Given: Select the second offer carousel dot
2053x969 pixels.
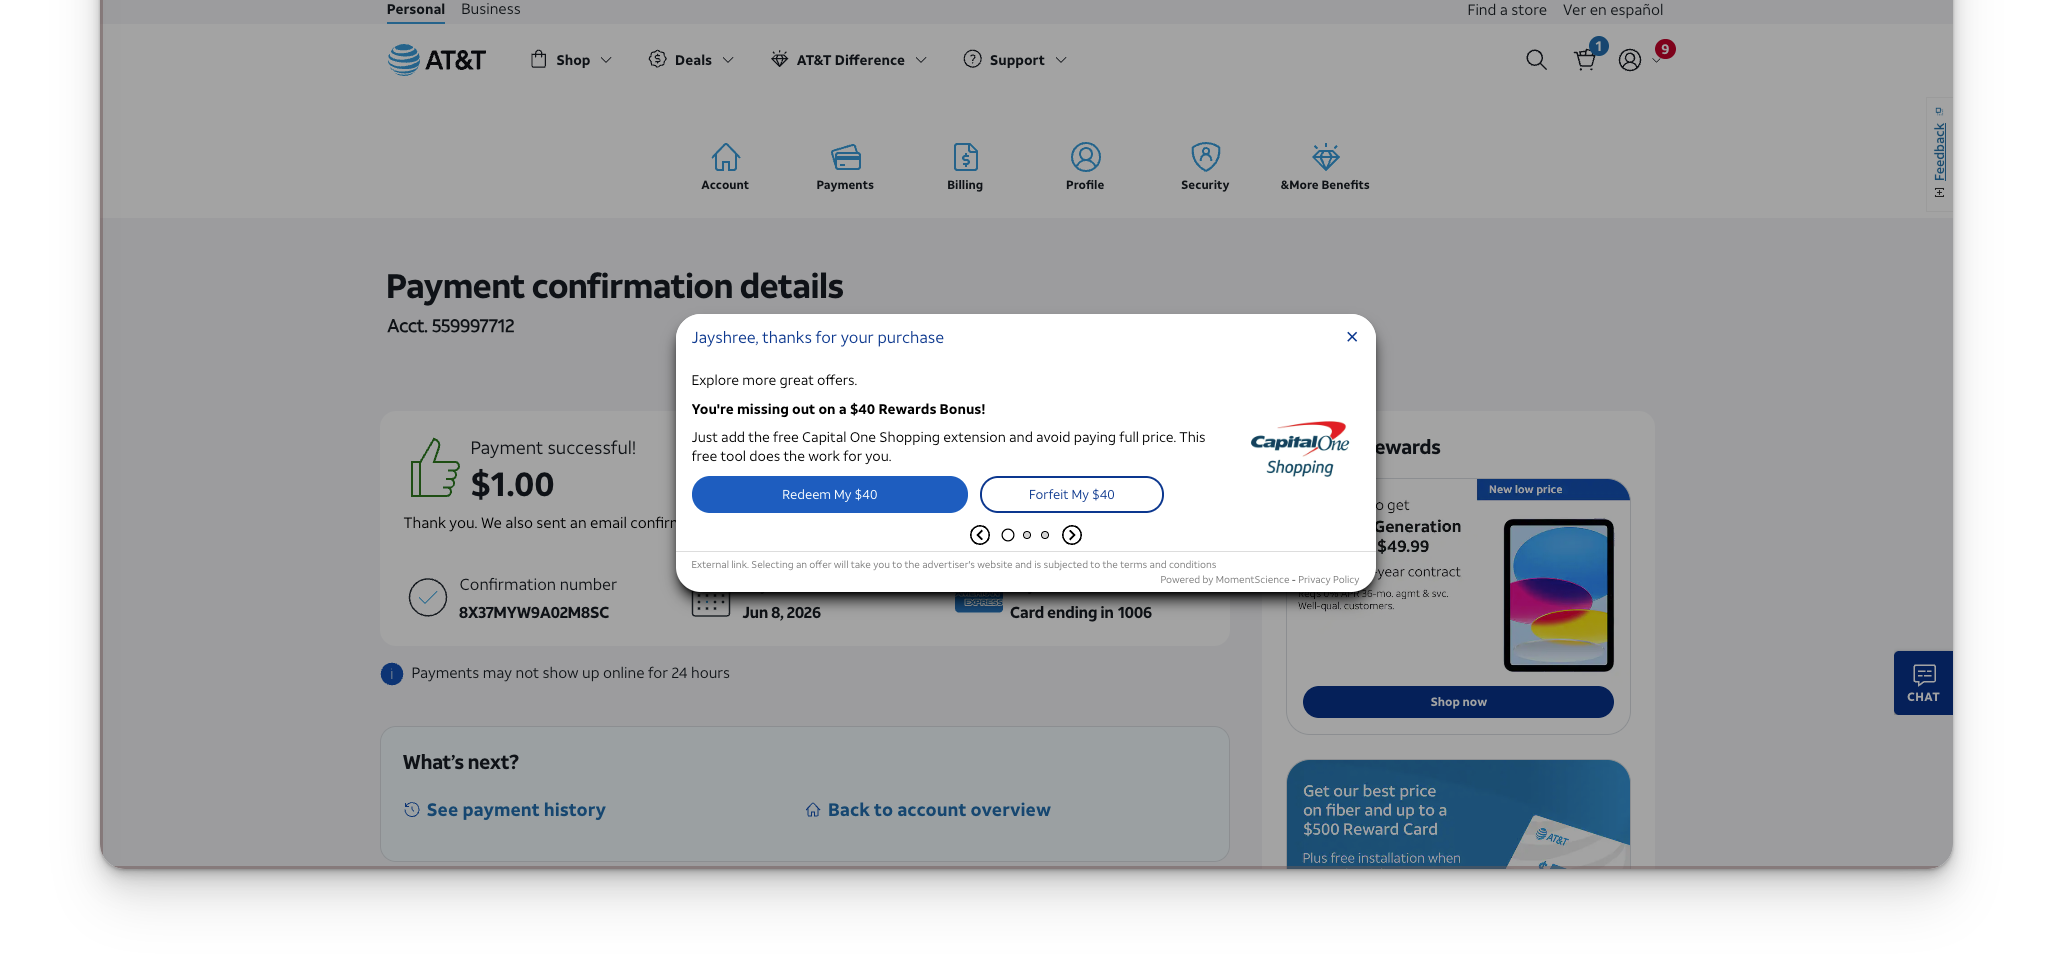Looking at the screenshot, I should 1027,535.
